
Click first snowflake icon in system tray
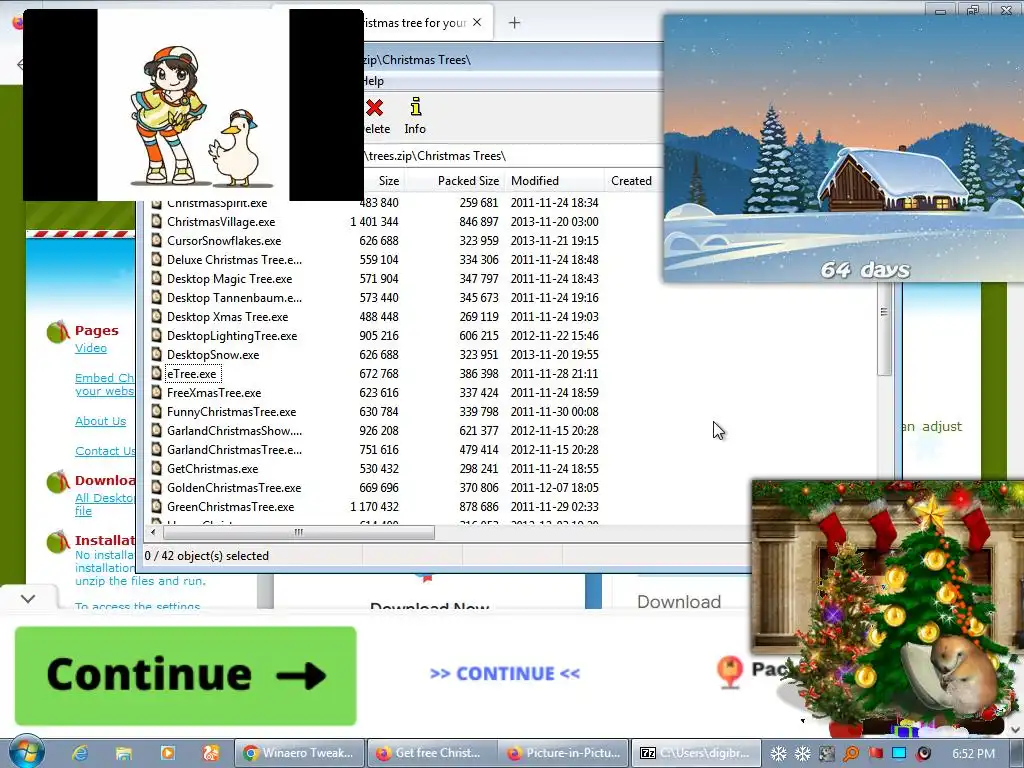click(x=778, y=753)
